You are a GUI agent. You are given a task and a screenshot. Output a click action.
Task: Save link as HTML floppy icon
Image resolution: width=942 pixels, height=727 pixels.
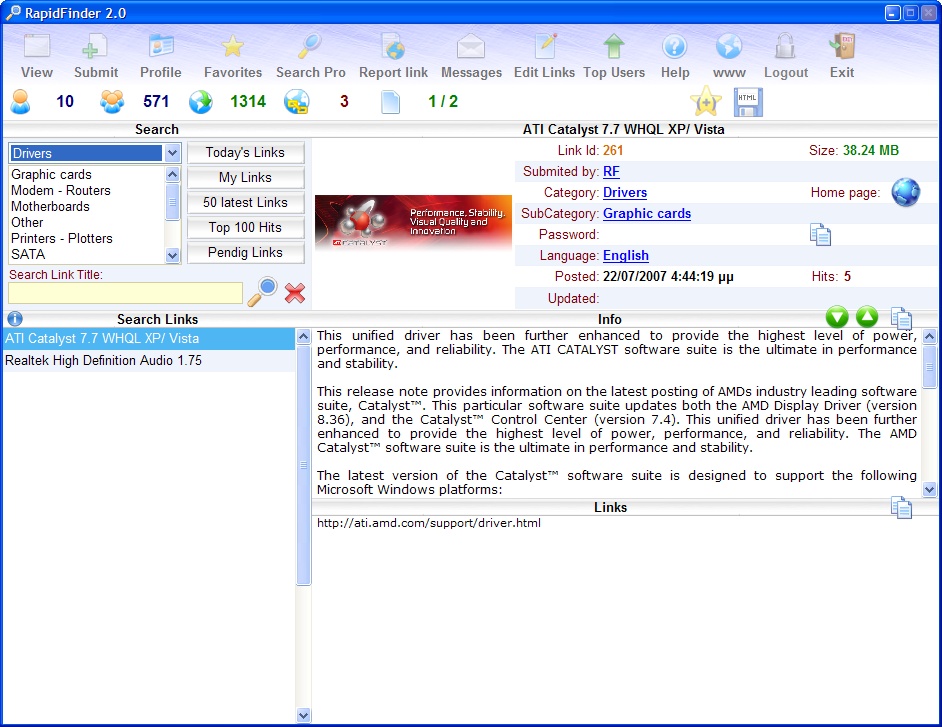[x=748, y=102]
